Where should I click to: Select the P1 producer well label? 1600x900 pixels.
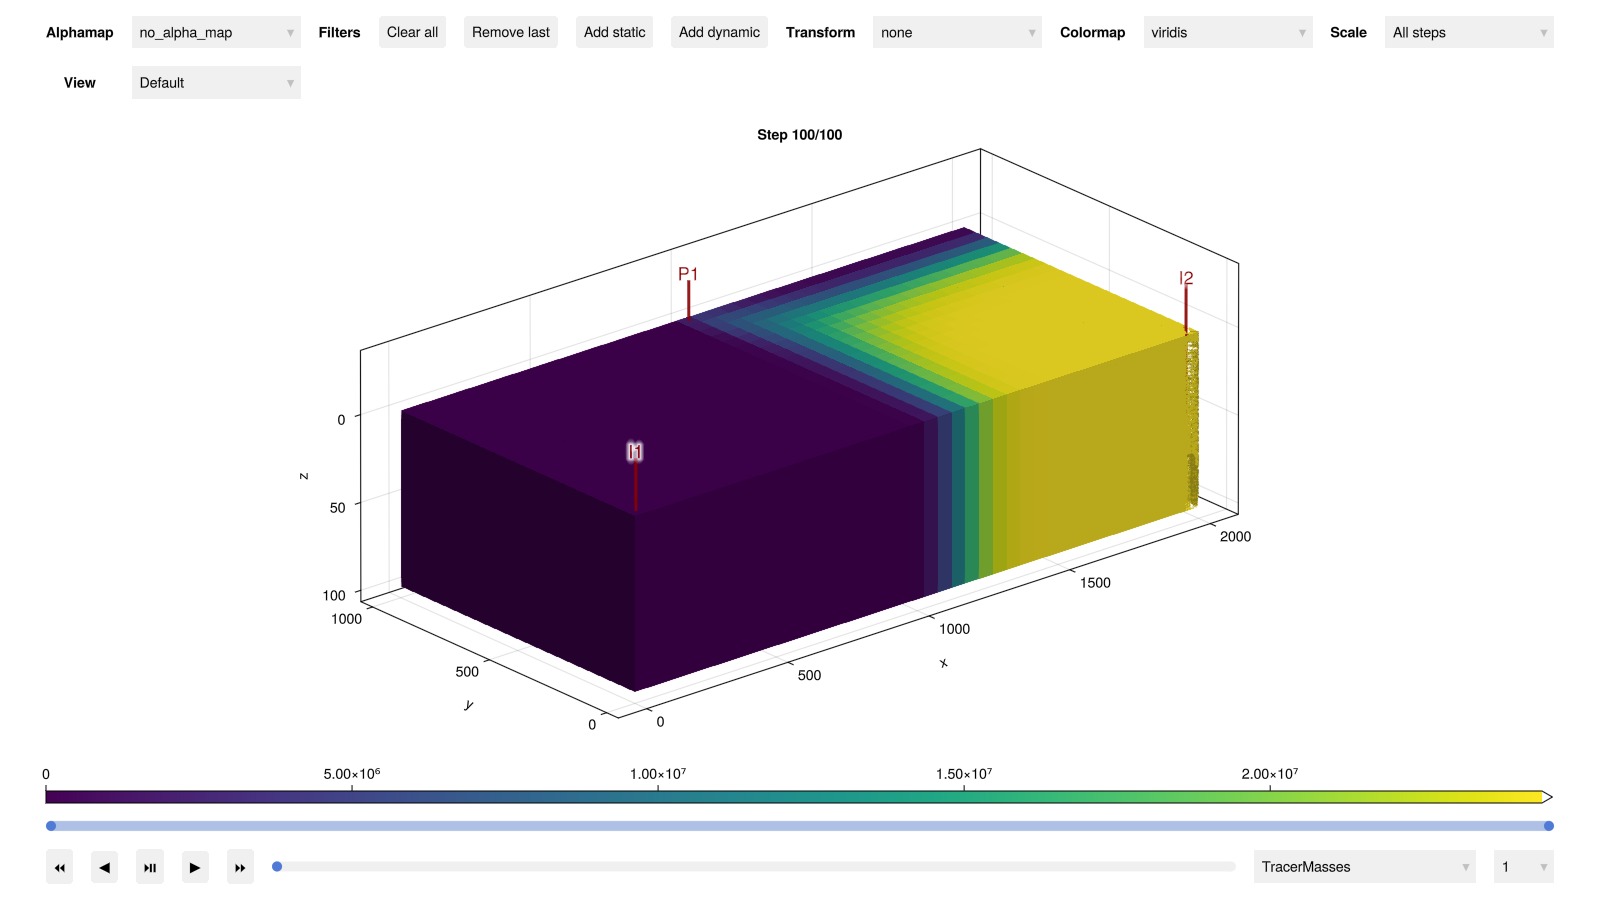(x=688, y=274)
